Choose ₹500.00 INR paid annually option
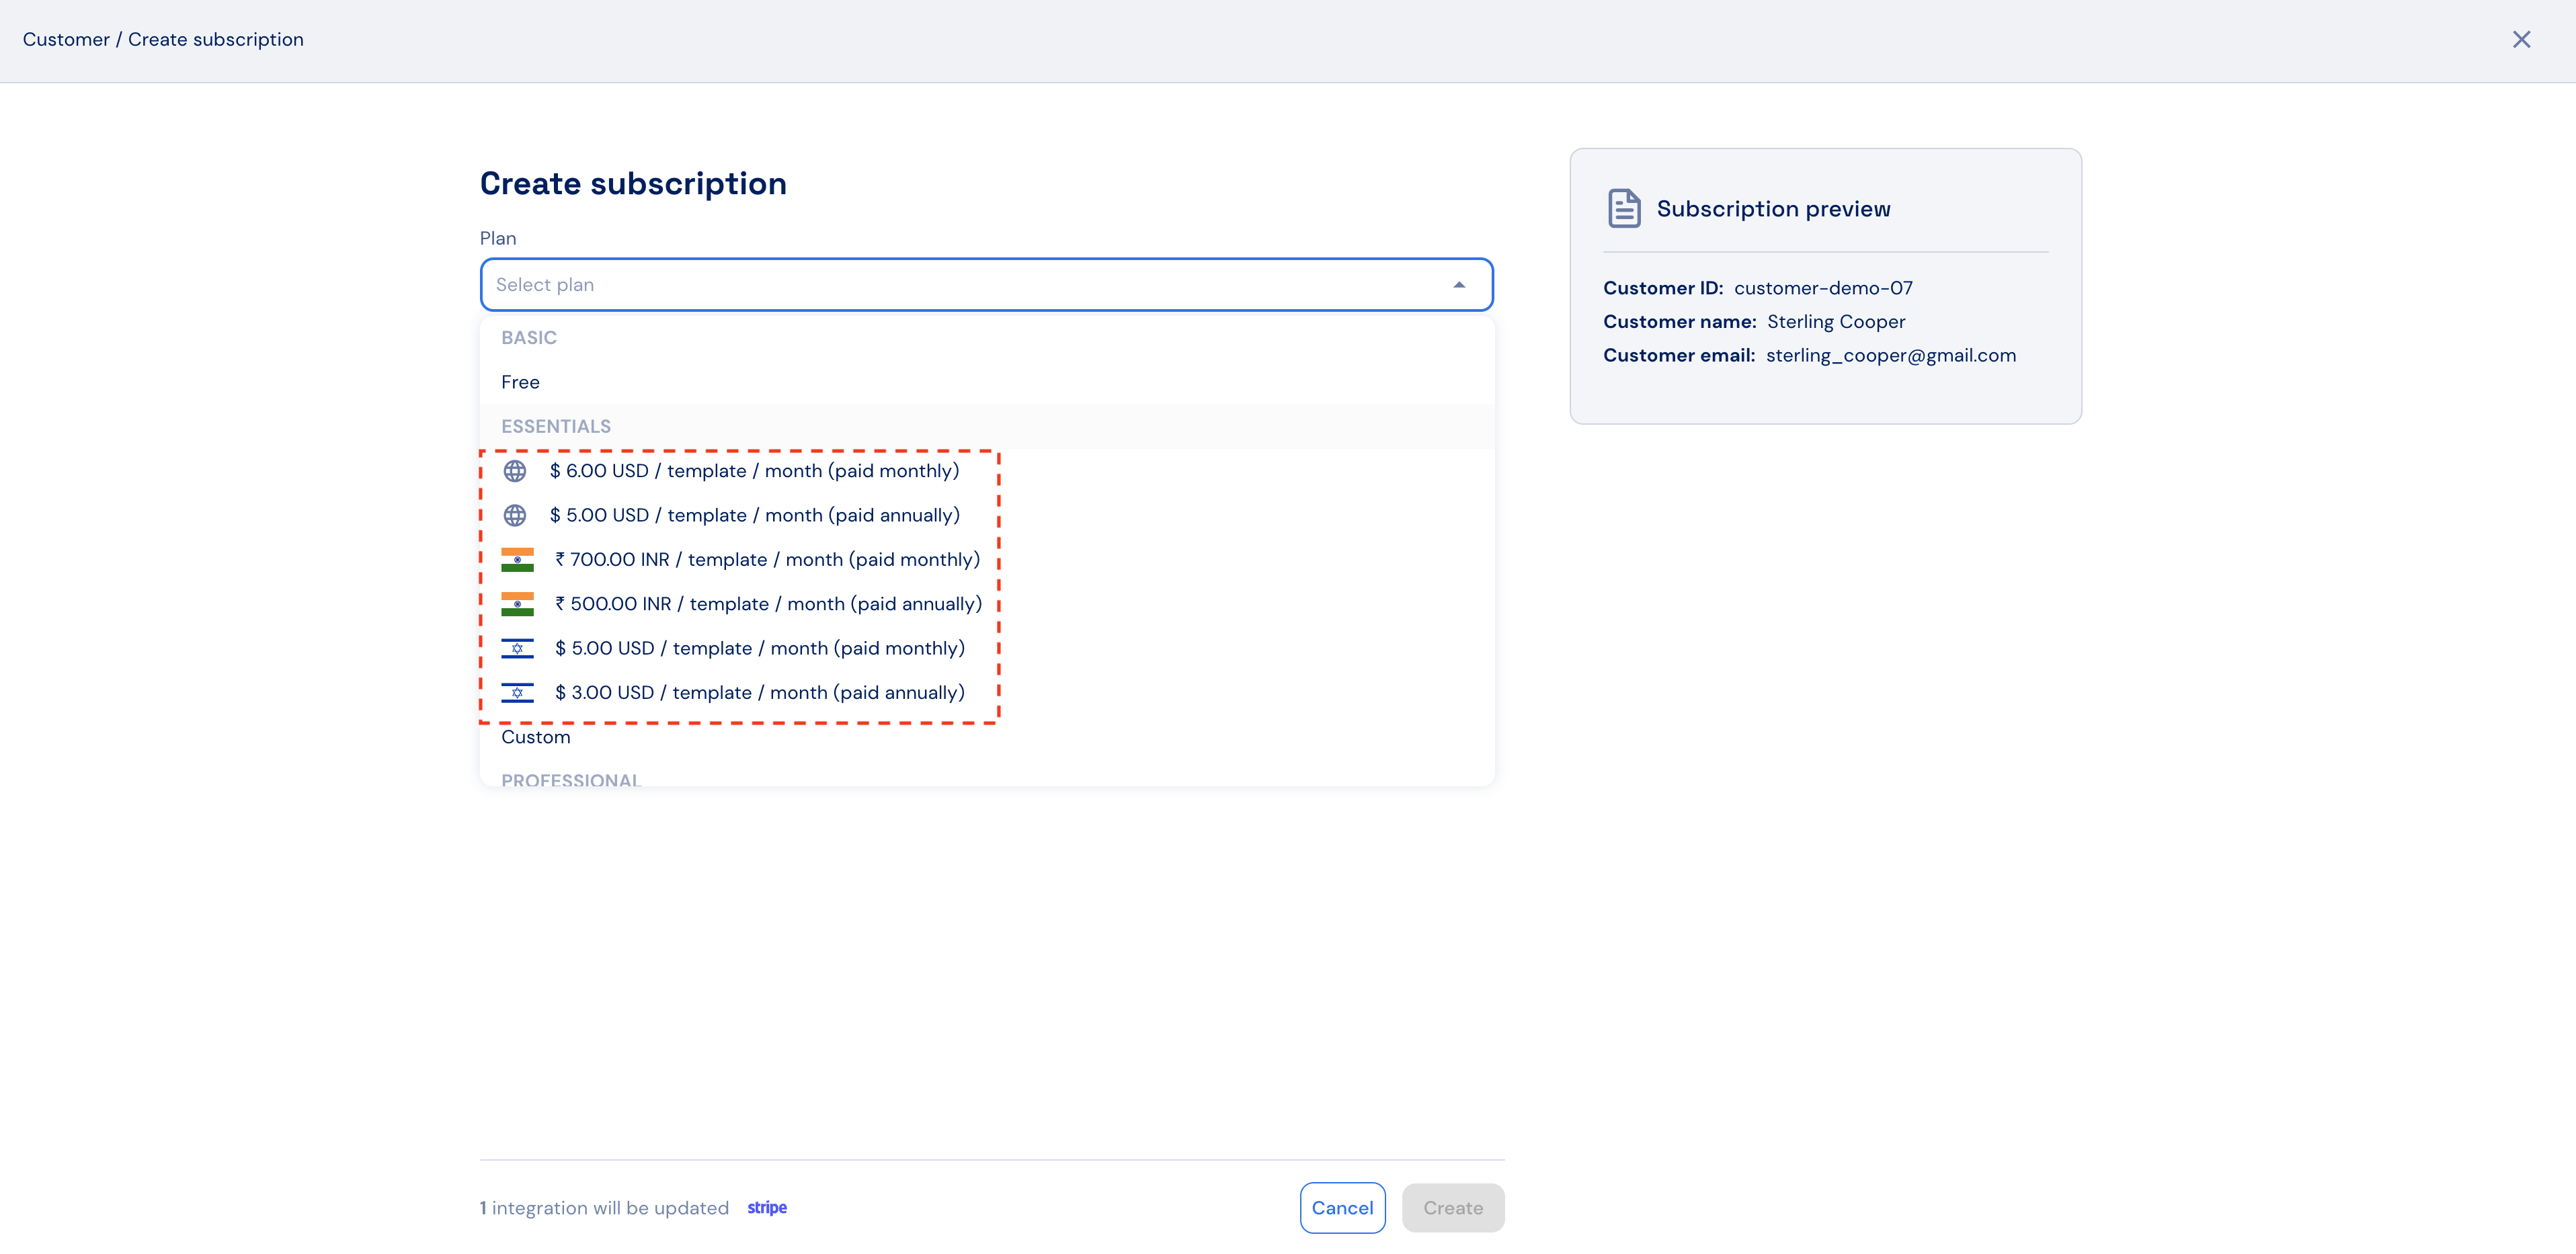Screen dimensions: 2576x1254 point(768,604)
